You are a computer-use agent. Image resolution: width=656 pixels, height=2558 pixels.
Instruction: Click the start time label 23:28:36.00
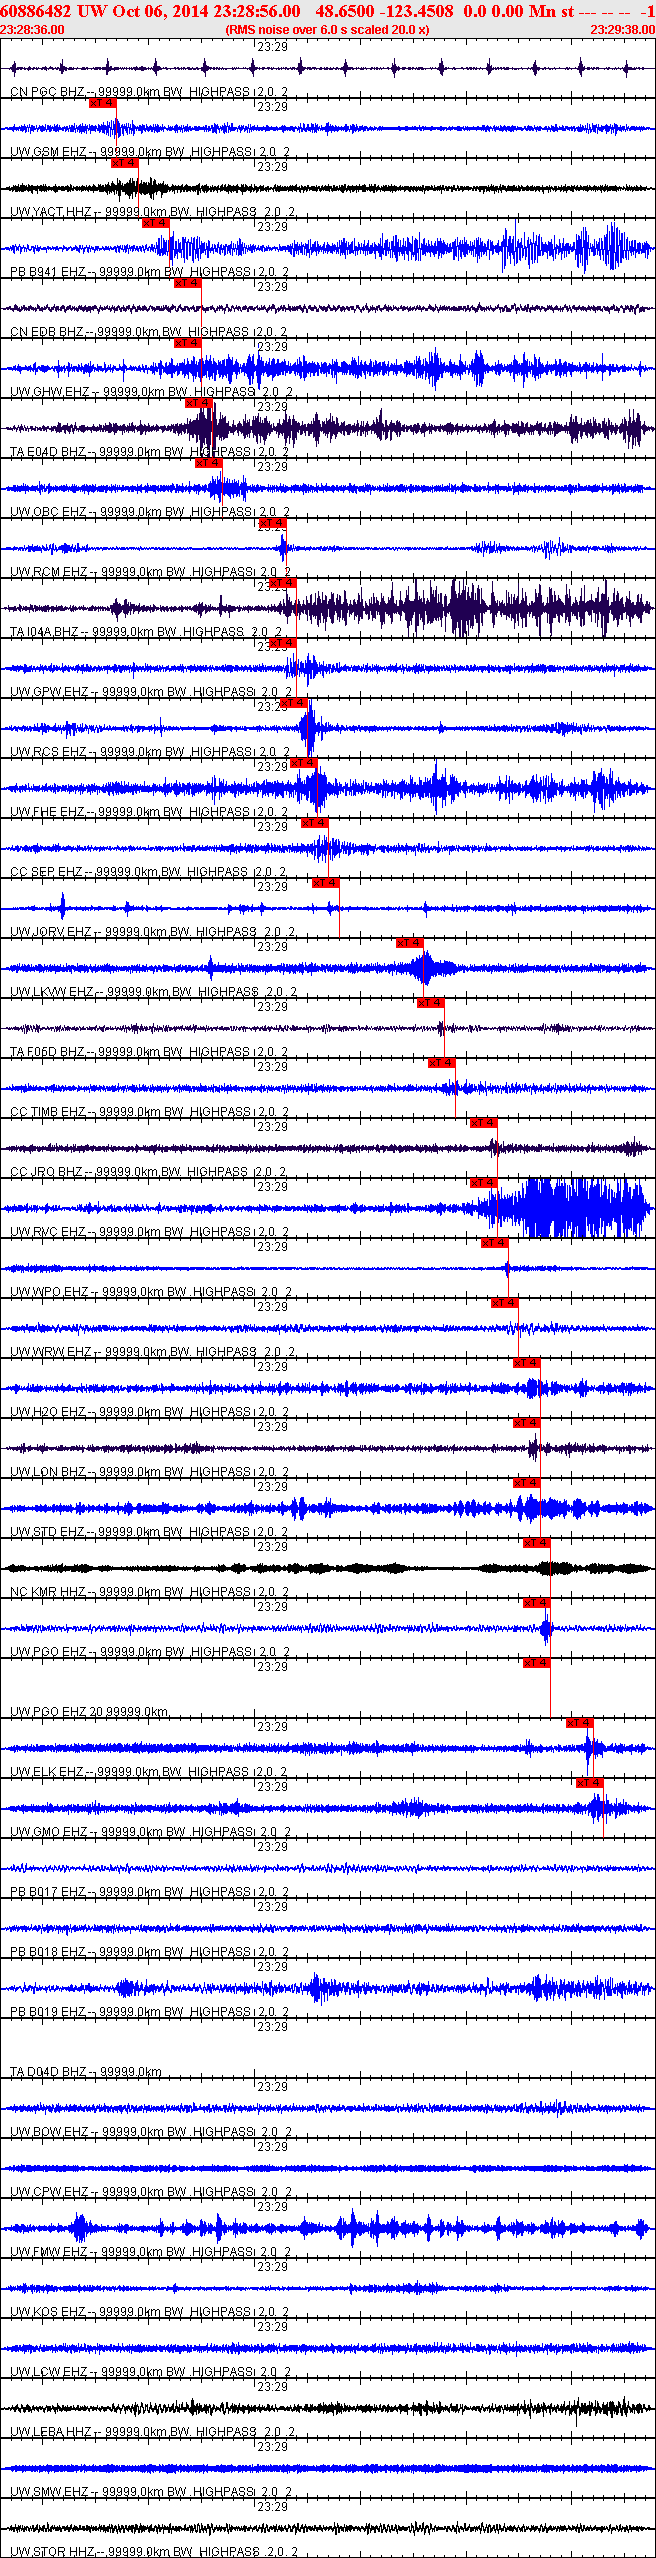click(32, 30)
